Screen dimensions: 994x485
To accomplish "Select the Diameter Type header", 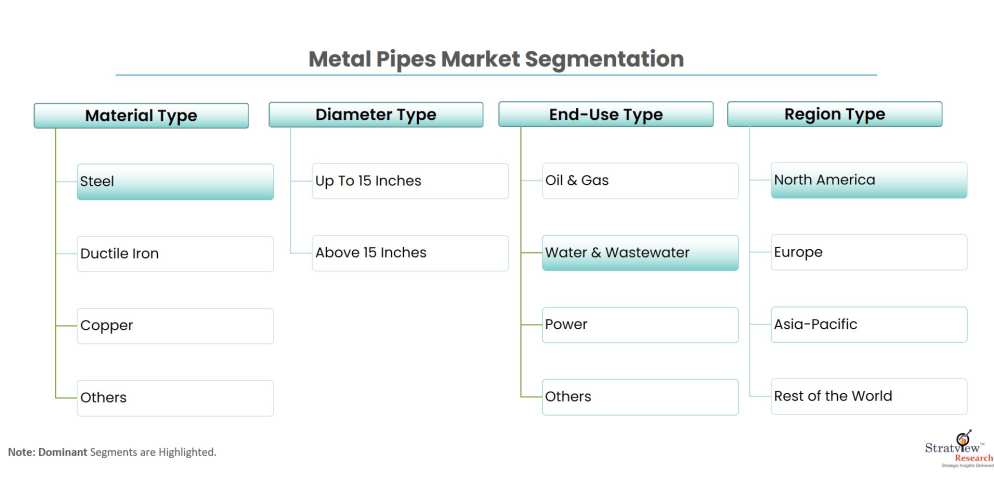I will pos(376,115).
